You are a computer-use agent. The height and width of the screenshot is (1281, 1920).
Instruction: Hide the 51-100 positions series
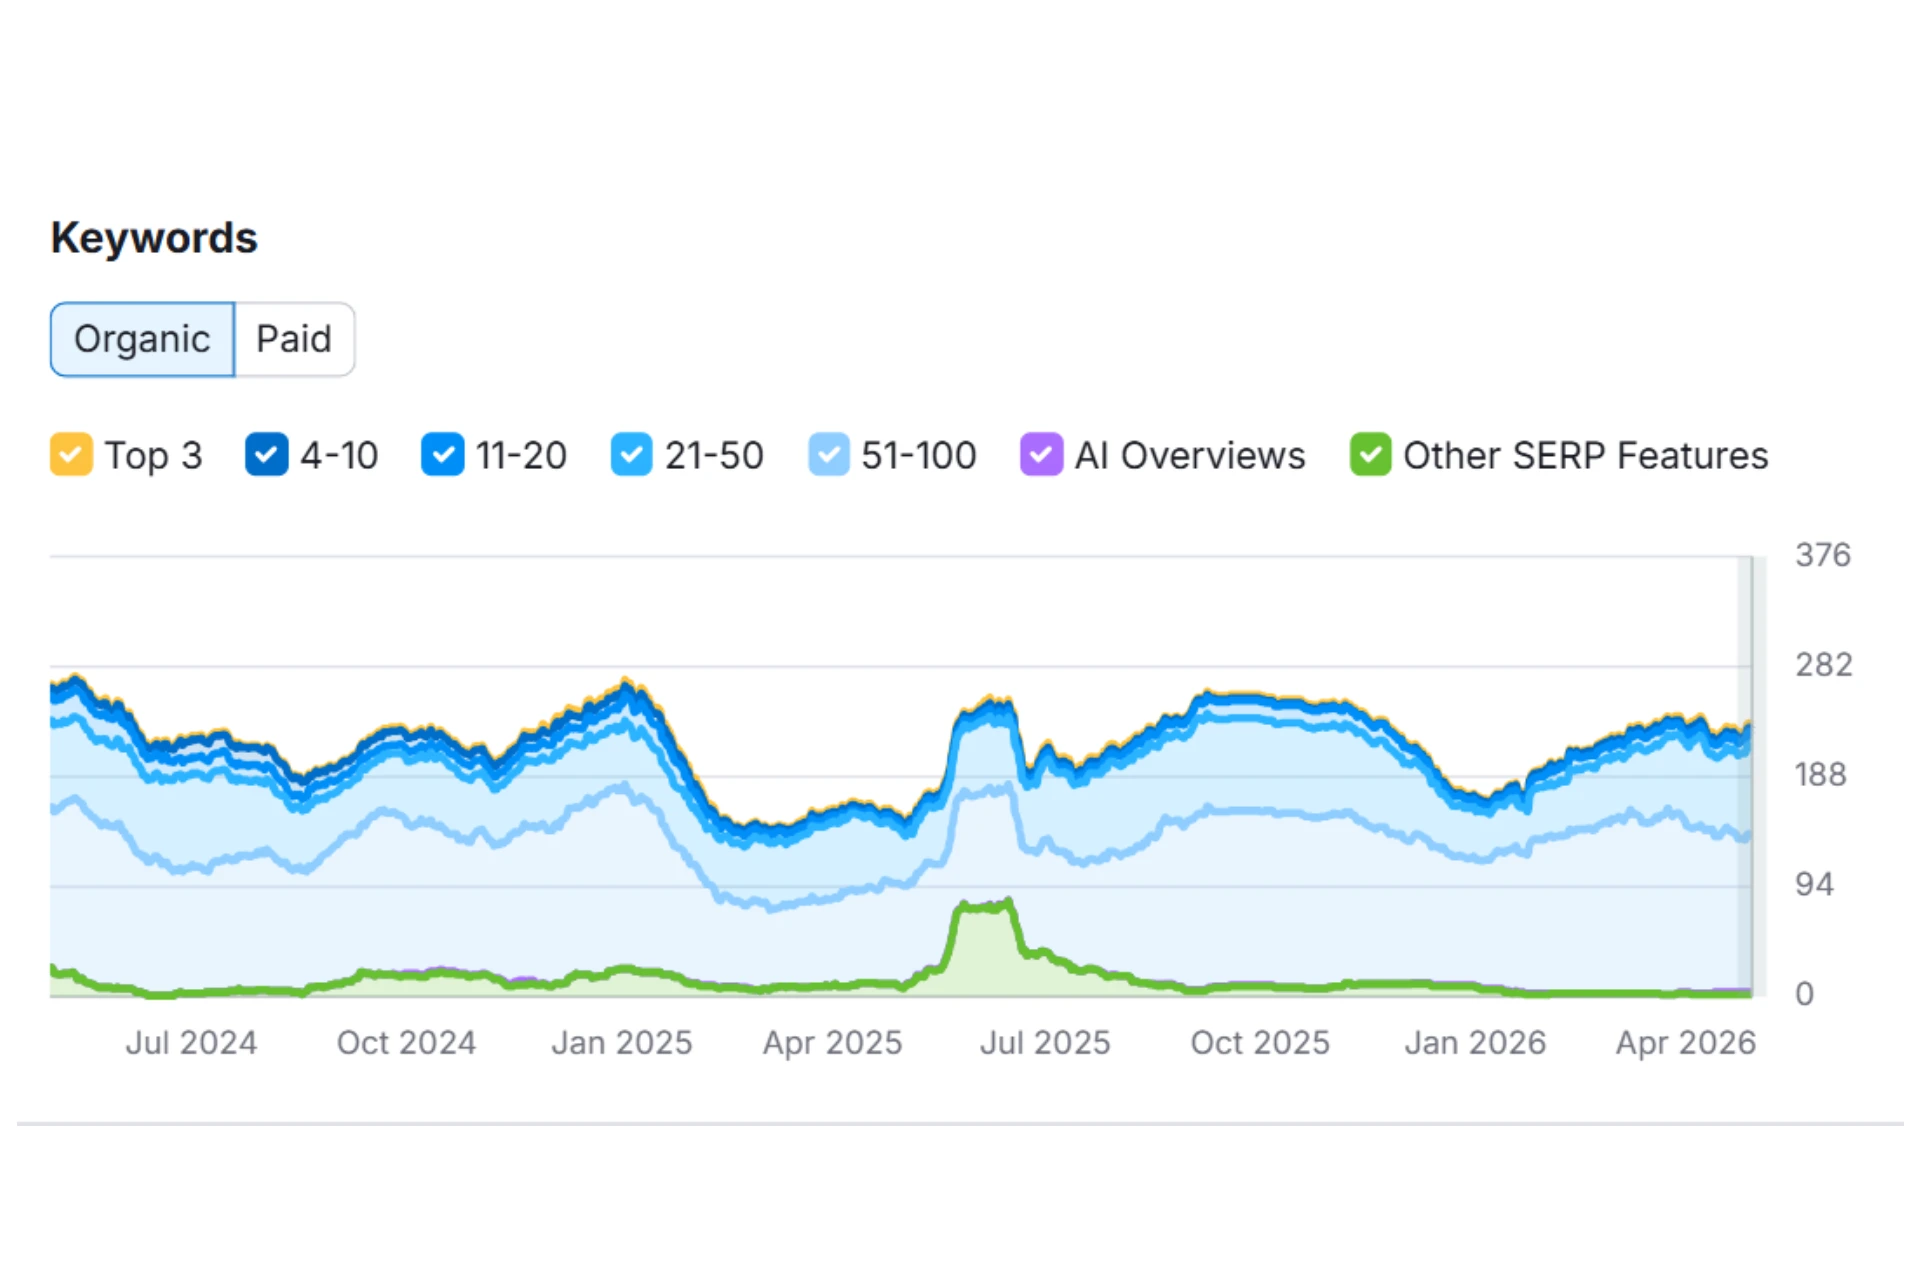[x=829, y=455]
